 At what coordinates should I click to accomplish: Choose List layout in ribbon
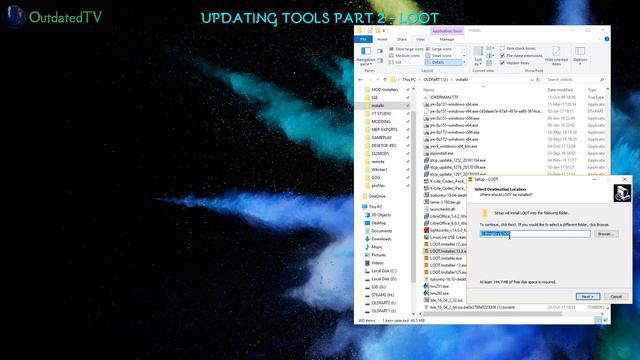396,62
